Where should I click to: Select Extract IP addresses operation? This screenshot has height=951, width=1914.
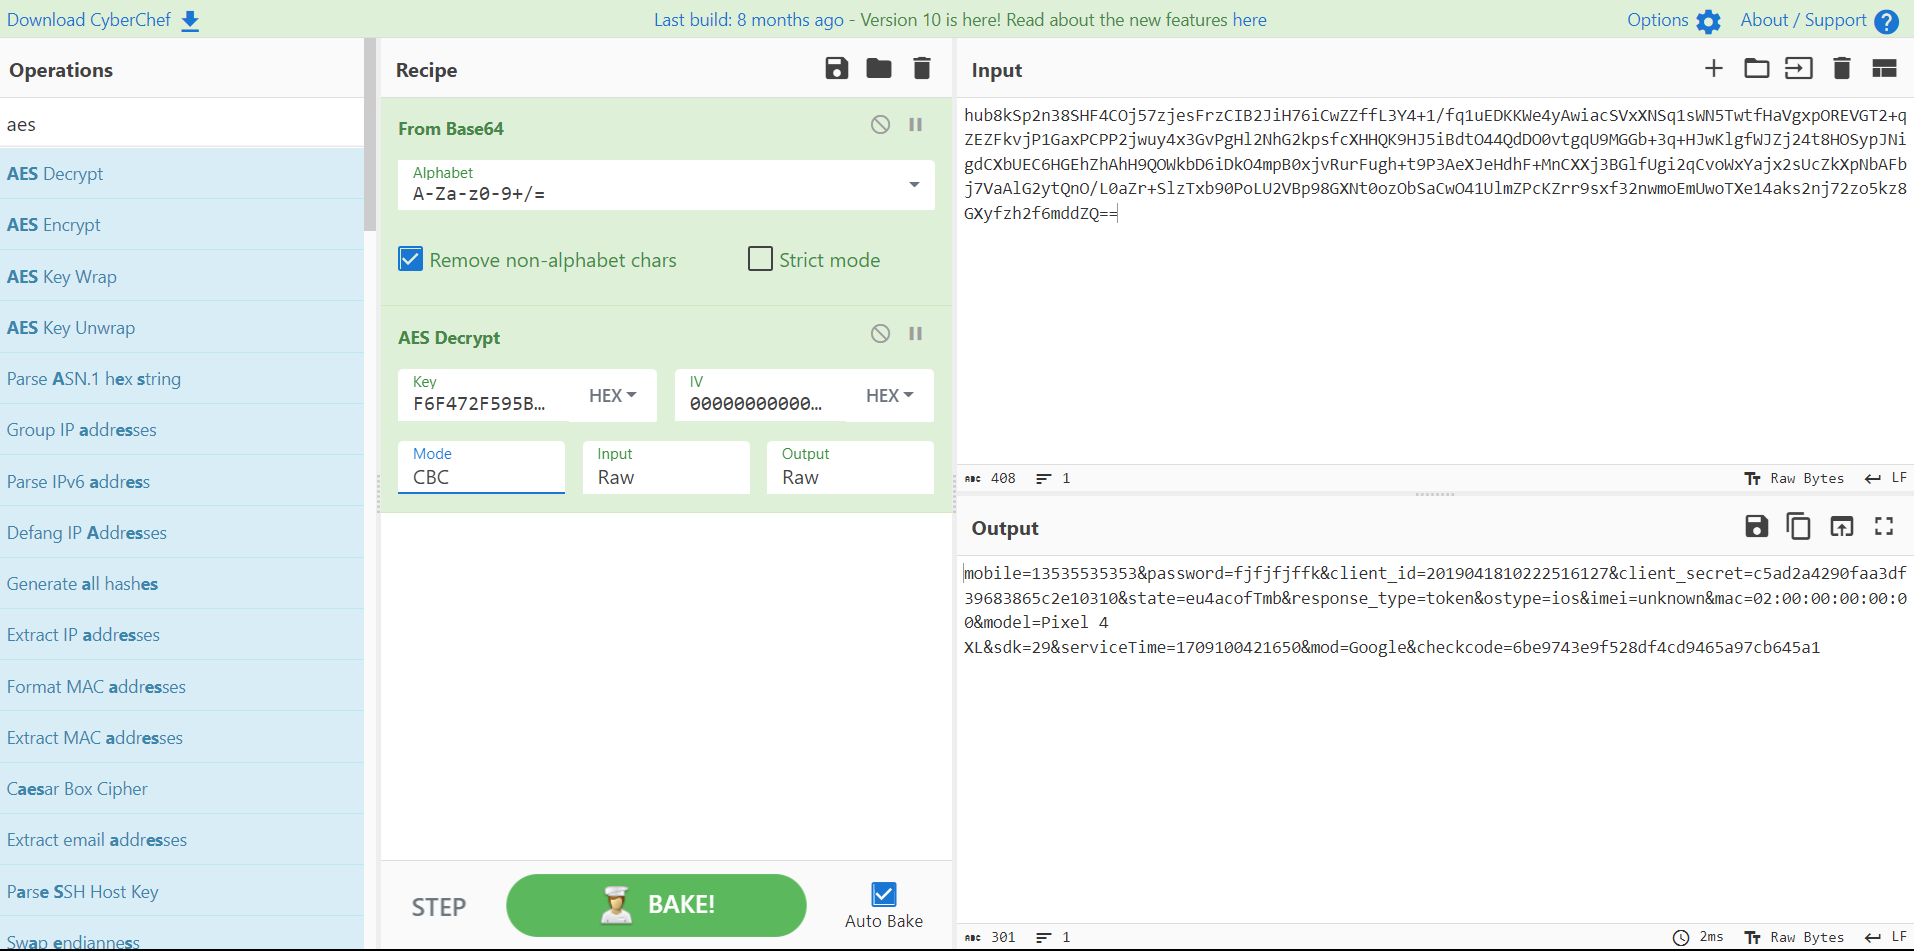click(182, 635)
